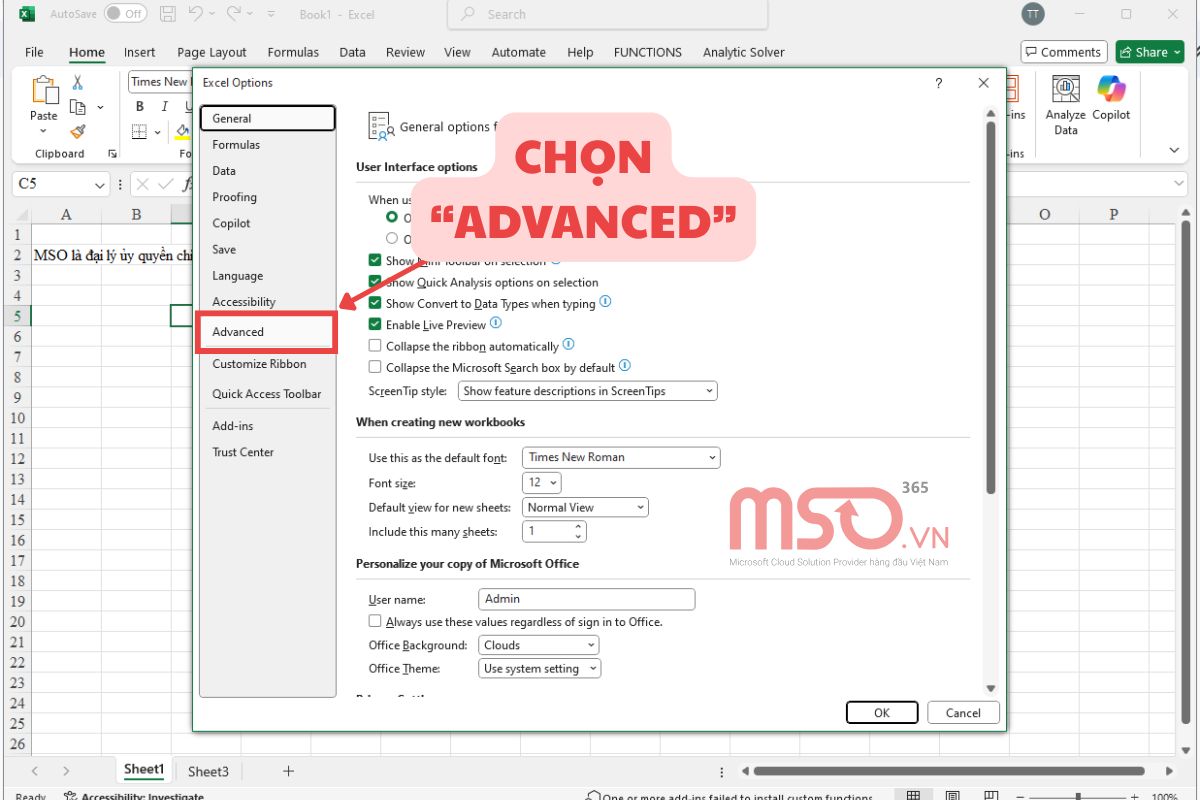This screenshot has height=800, width=1200.
Task: Click the Save icon in title bar
Action: [168, 14]
